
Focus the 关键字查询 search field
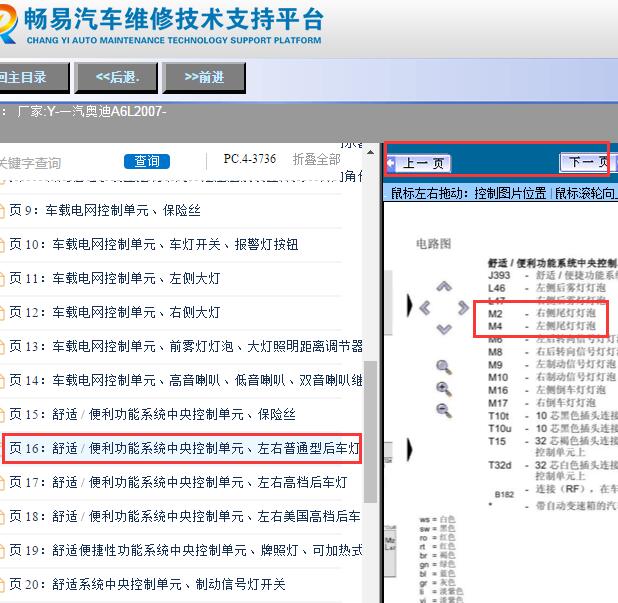(30, 163)
